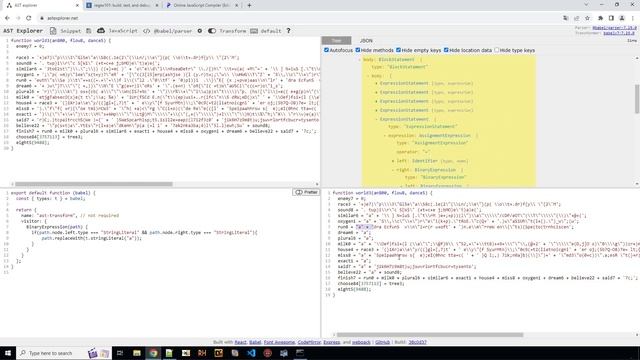Image resolution: width=640 pixels, height=360 pixels.
Task: Open parser settings gear icon
Action: (200, 31)
